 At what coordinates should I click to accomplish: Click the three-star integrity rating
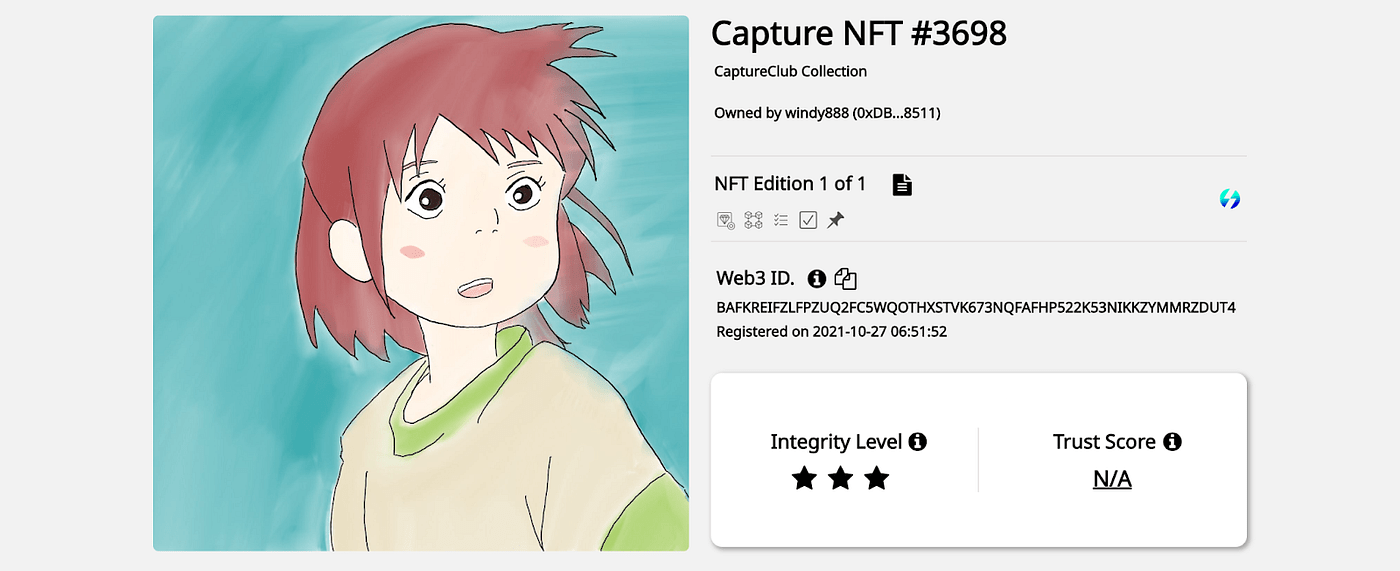(840, 479)
